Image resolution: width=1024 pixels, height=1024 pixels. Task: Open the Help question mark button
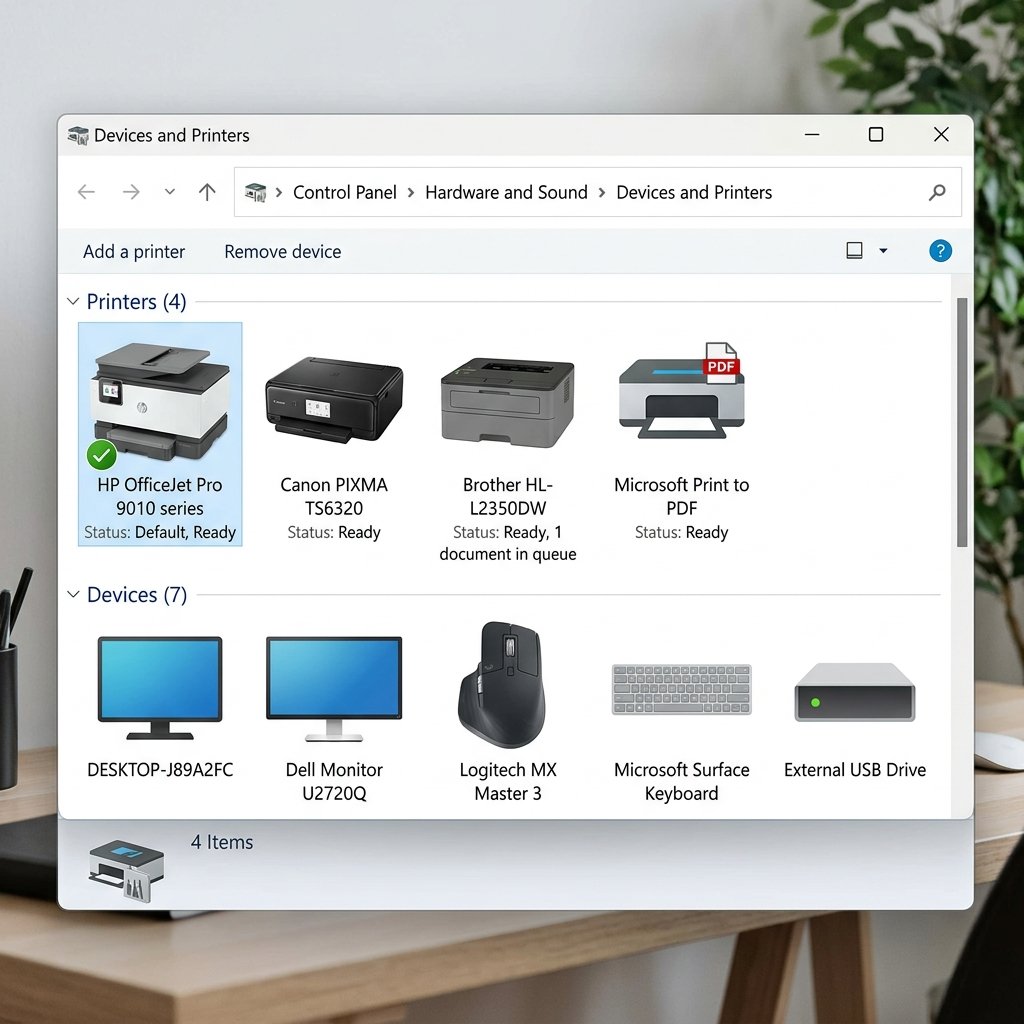940,251
